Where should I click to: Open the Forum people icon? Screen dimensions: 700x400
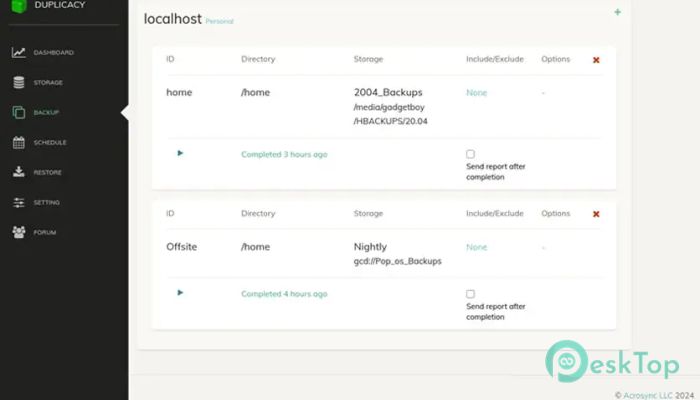click(19, 232)
